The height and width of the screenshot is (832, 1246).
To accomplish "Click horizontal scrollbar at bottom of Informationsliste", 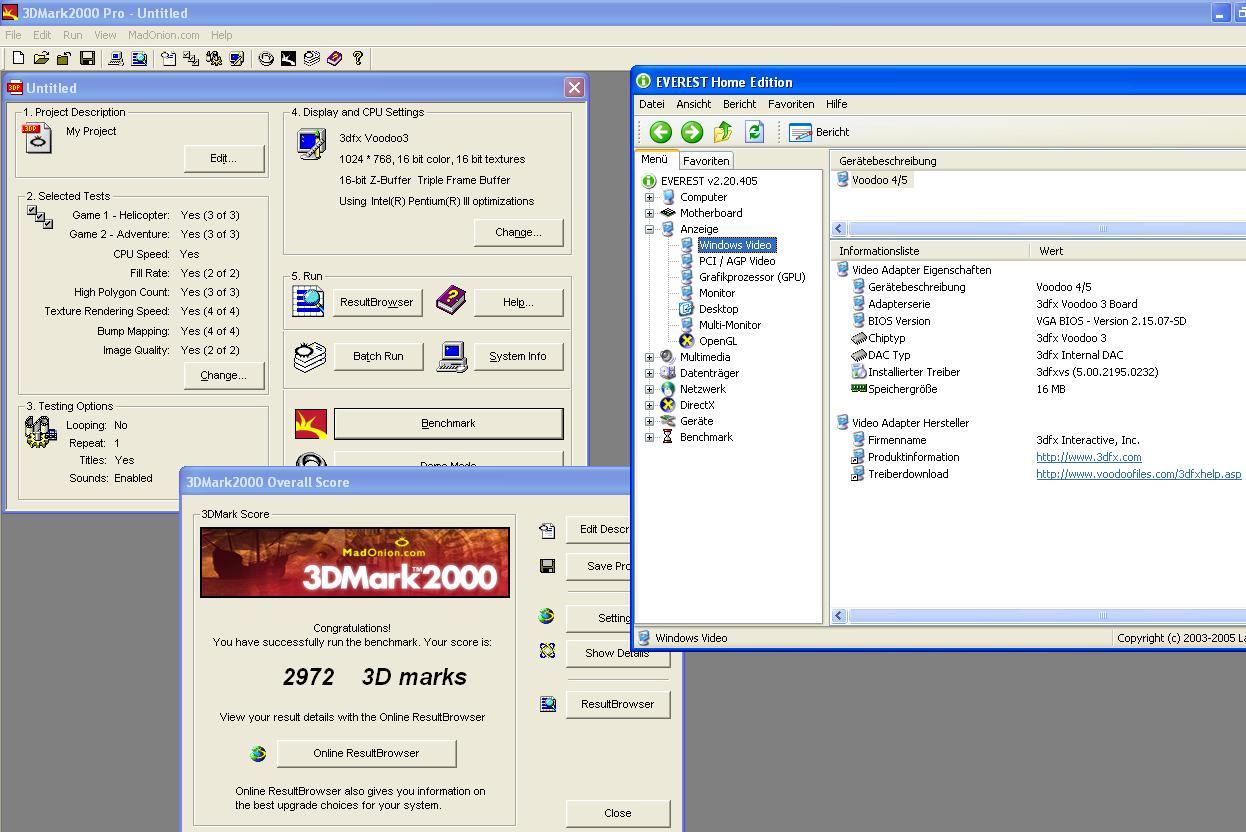I will click(x=1038, y=616).
